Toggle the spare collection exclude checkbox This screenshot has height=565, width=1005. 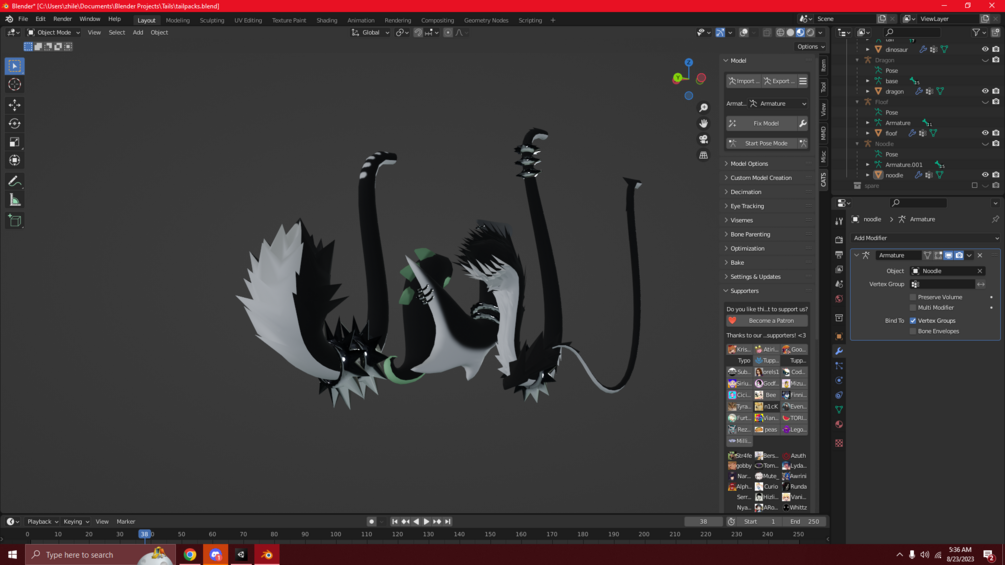tap(975, 186)
